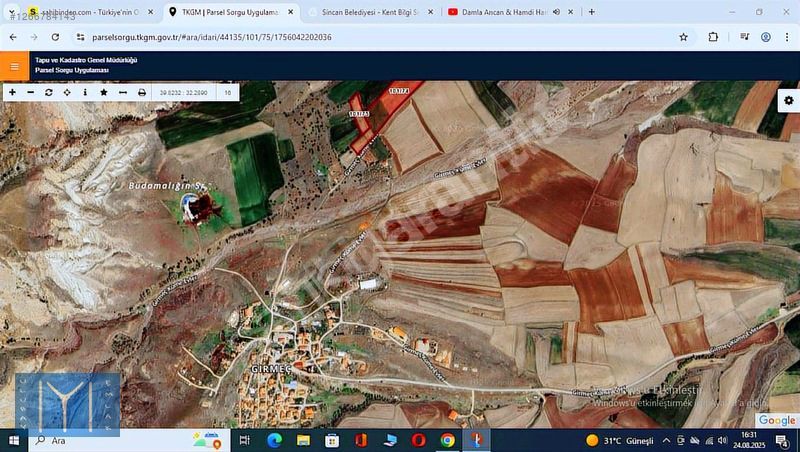This screenshot has height=452, width=800.
Task: Expand the tab search dropdown arrow
Action: tap(11, 12)
